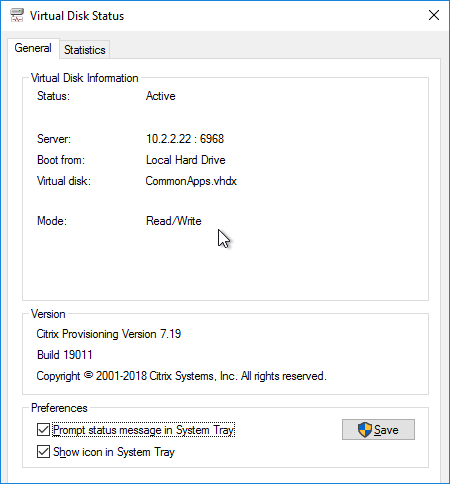
Task: Click the Active status value
Action: 161,96
